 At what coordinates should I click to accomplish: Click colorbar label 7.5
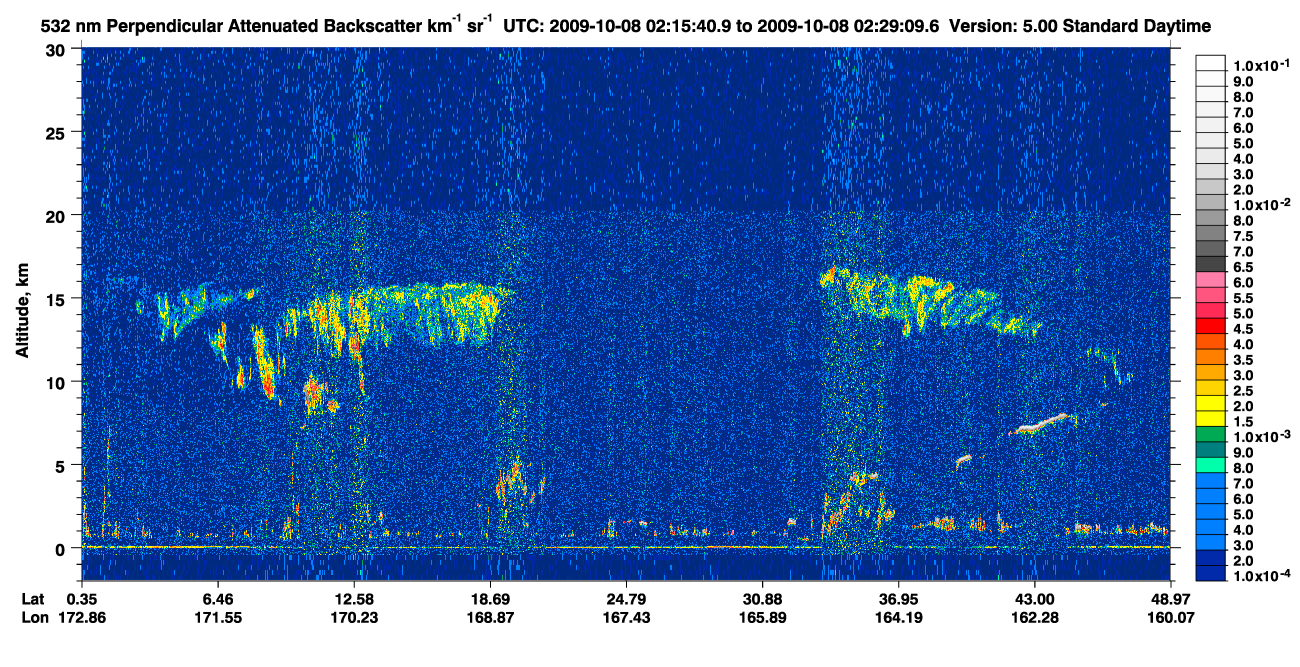[x=1243, y=236]
